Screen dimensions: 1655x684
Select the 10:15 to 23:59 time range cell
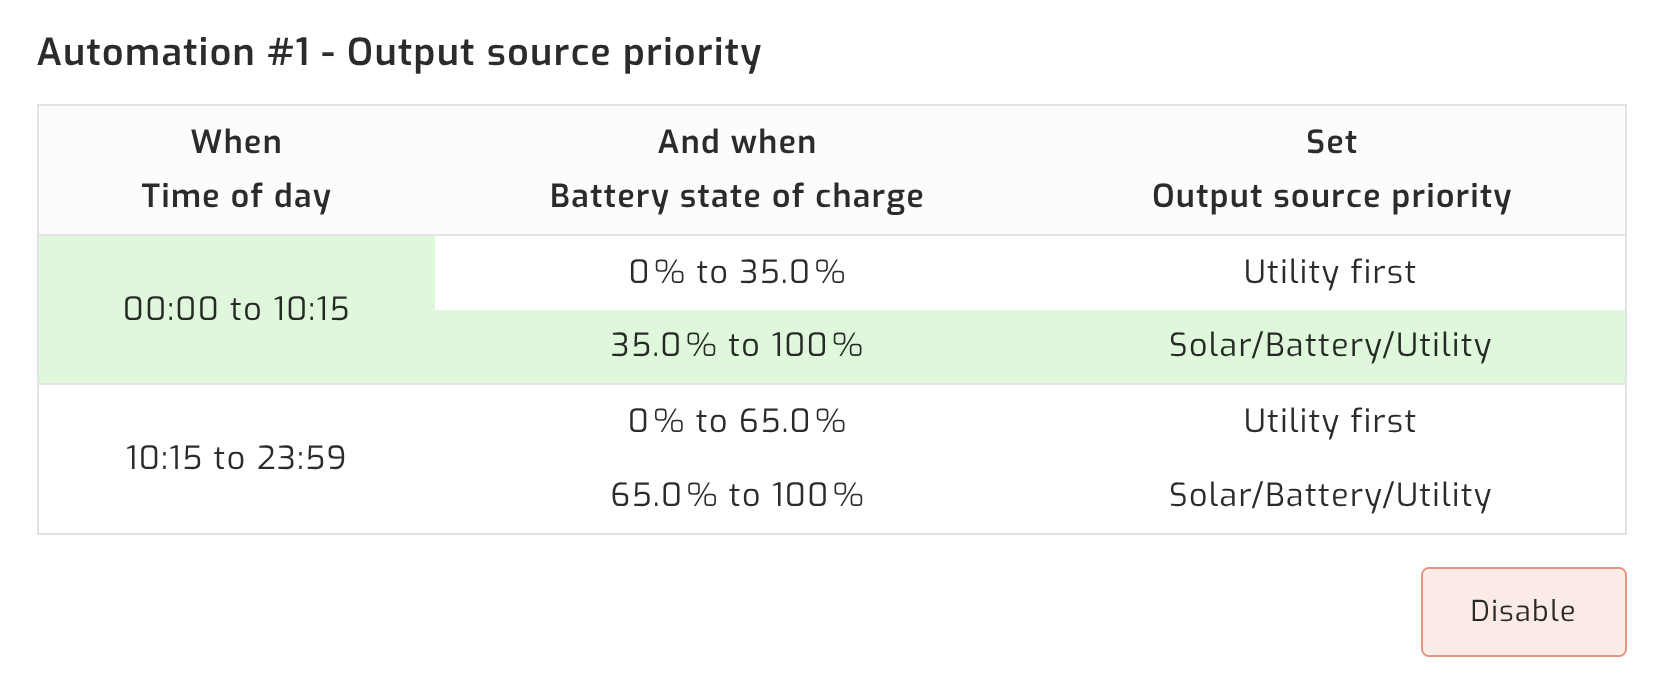[236, 458]
